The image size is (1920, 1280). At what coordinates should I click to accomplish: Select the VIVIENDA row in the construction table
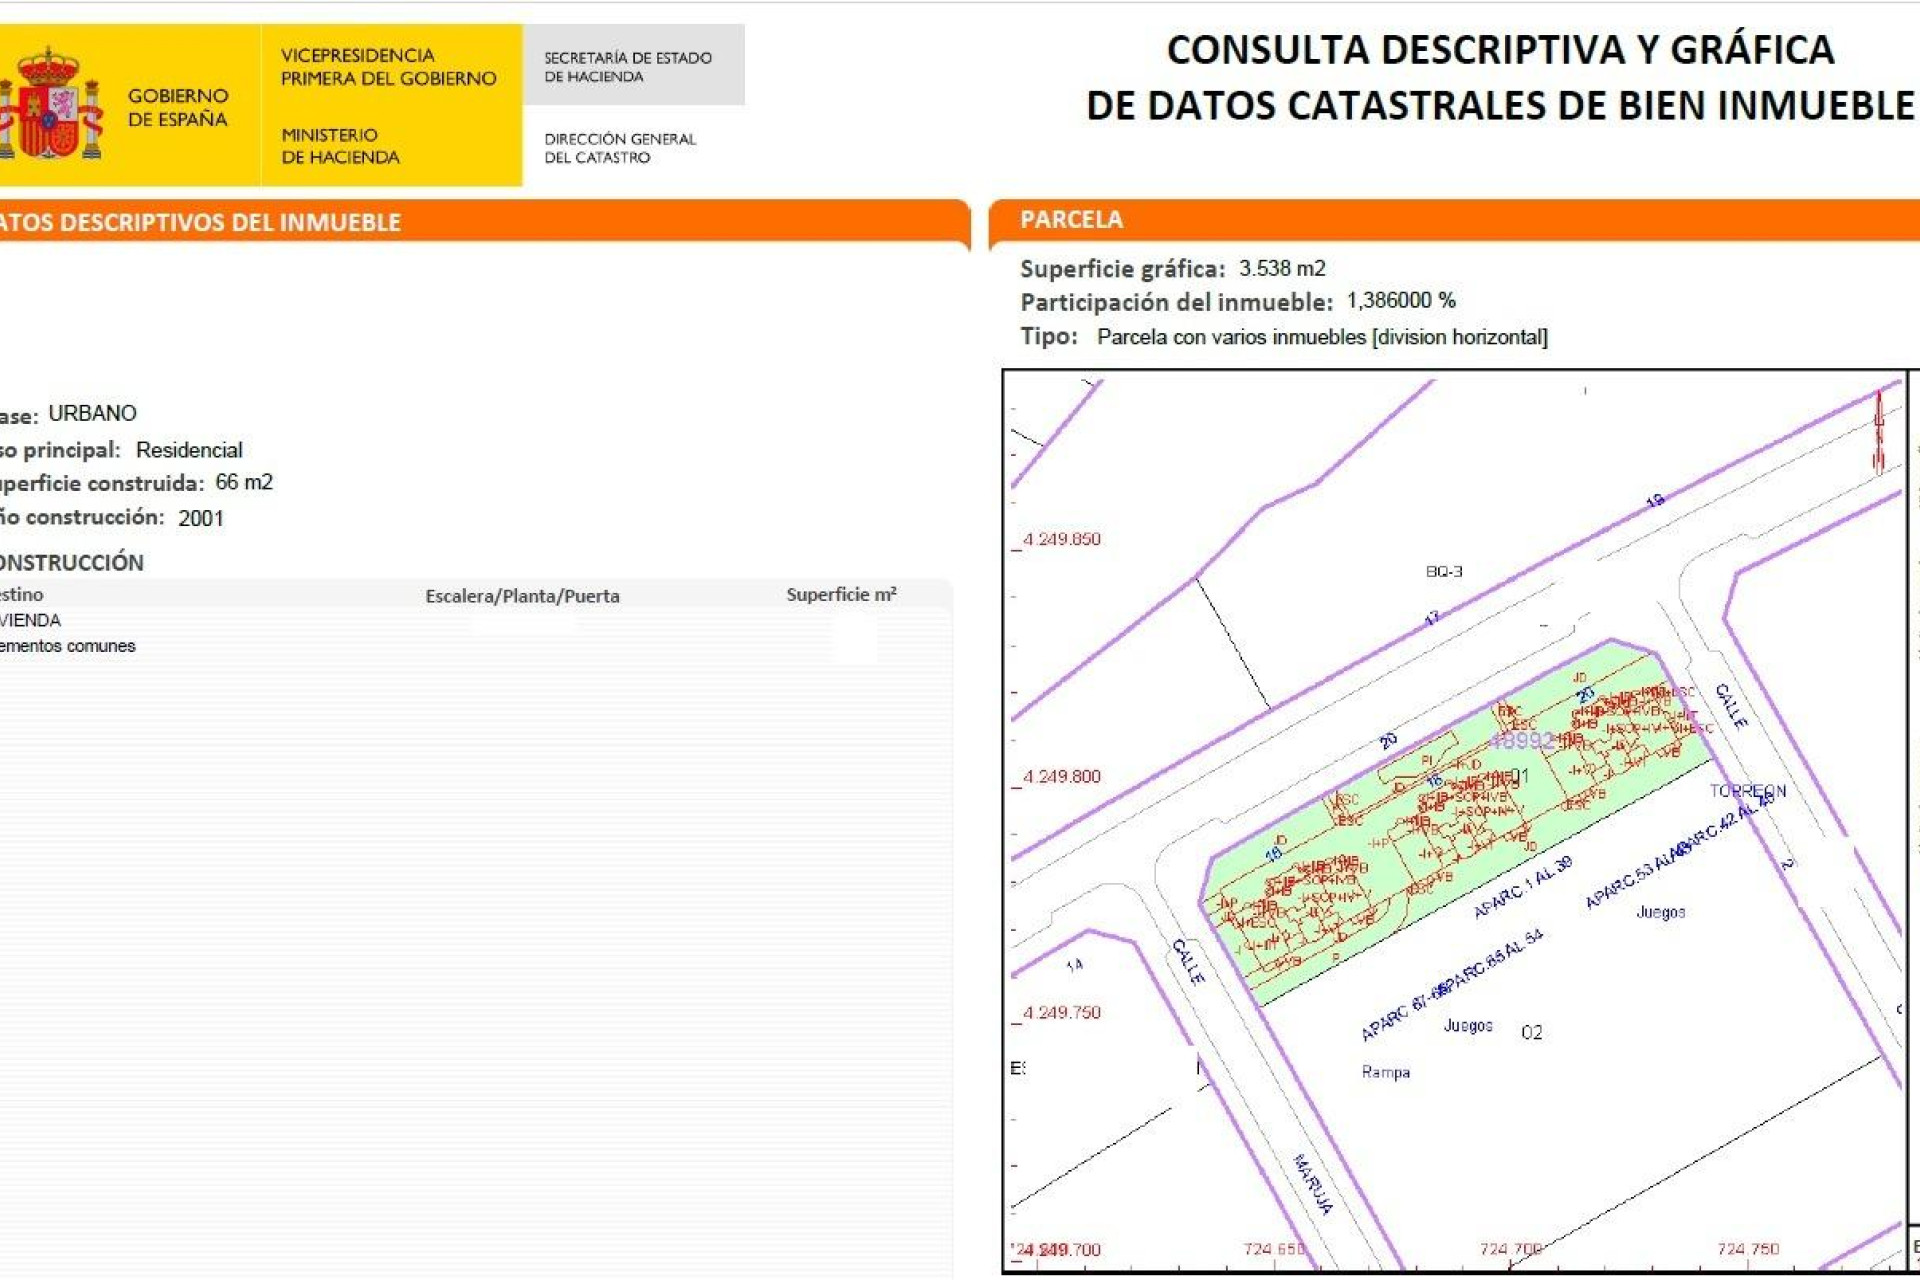30,620
